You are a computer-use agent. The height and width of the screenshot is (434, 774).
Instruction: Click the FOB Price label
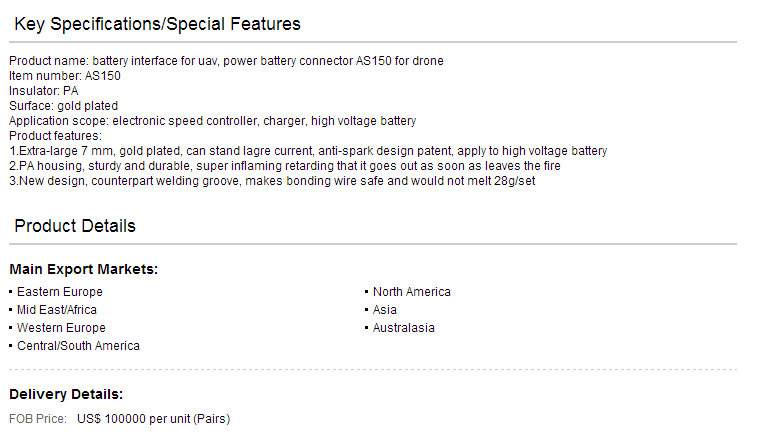[38, 419]
